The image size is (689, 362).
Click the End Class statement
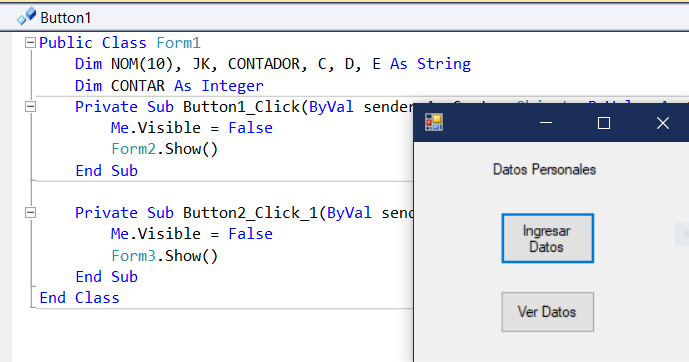tap(79, 298)
